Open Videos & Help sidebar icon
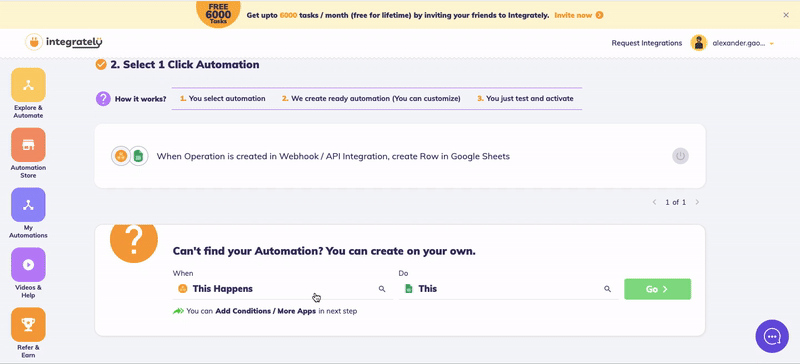The width and height of the screenshot is (800, 364). (x=28, y=264)
